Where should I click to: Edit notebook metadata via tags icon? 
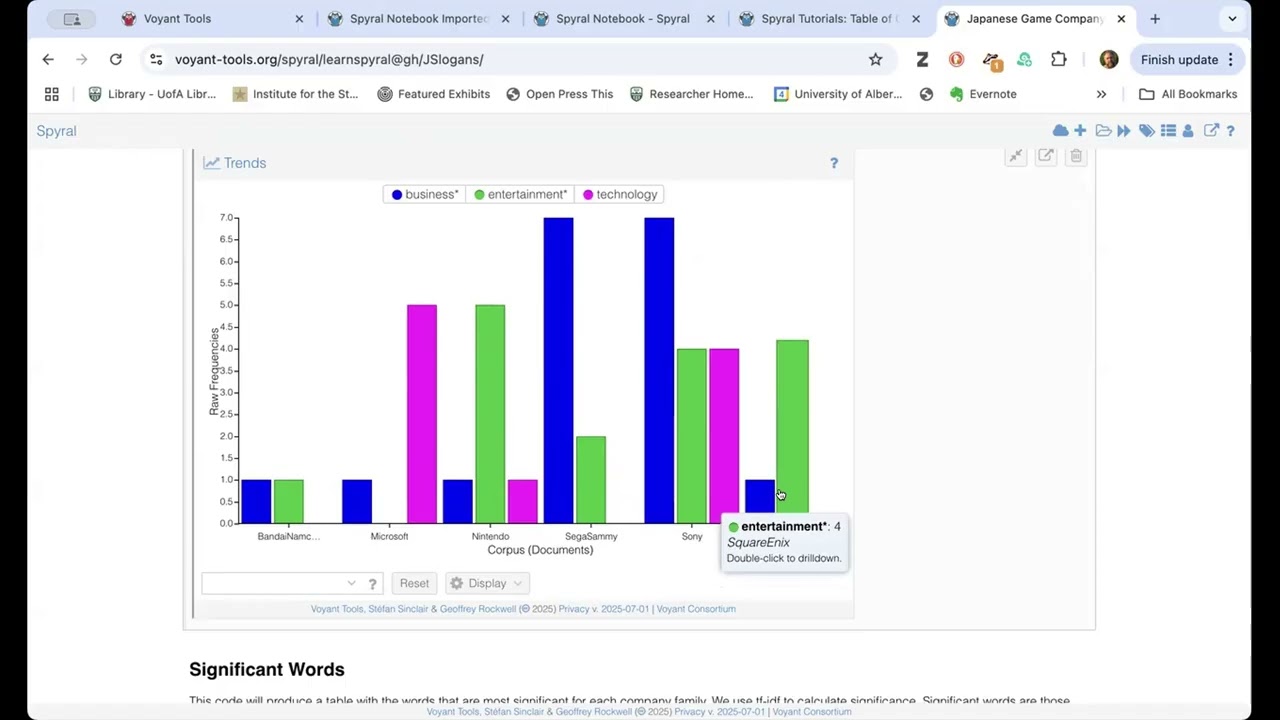tap(1146, 131)
